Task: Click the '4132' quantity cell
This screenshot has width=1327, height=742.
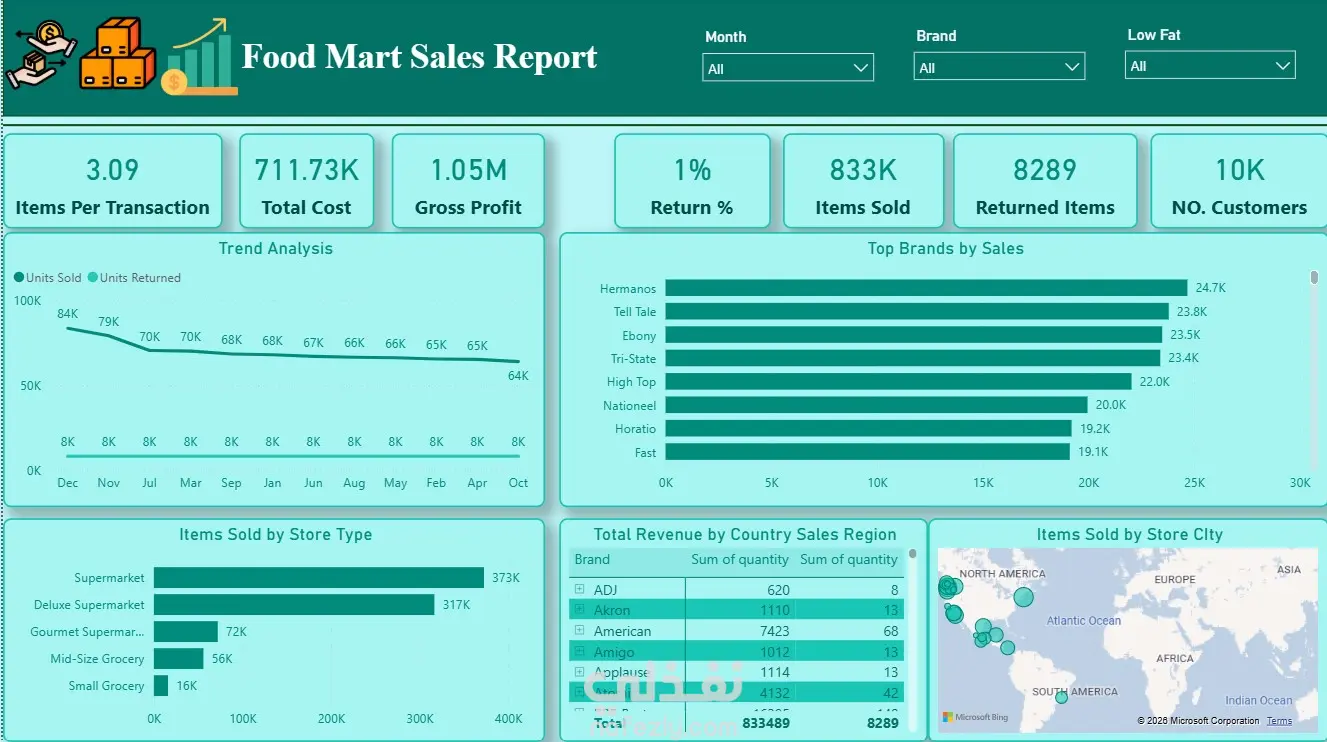Action: tap(774, 692)
